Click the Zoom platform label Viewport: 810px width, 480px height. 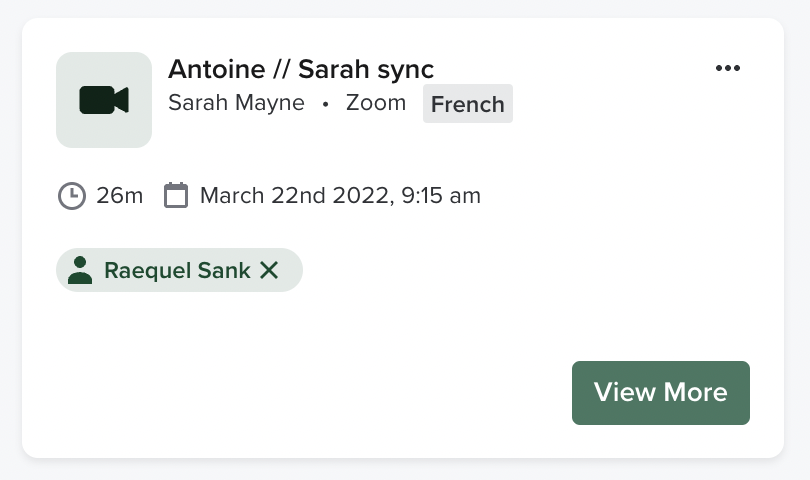376,103
